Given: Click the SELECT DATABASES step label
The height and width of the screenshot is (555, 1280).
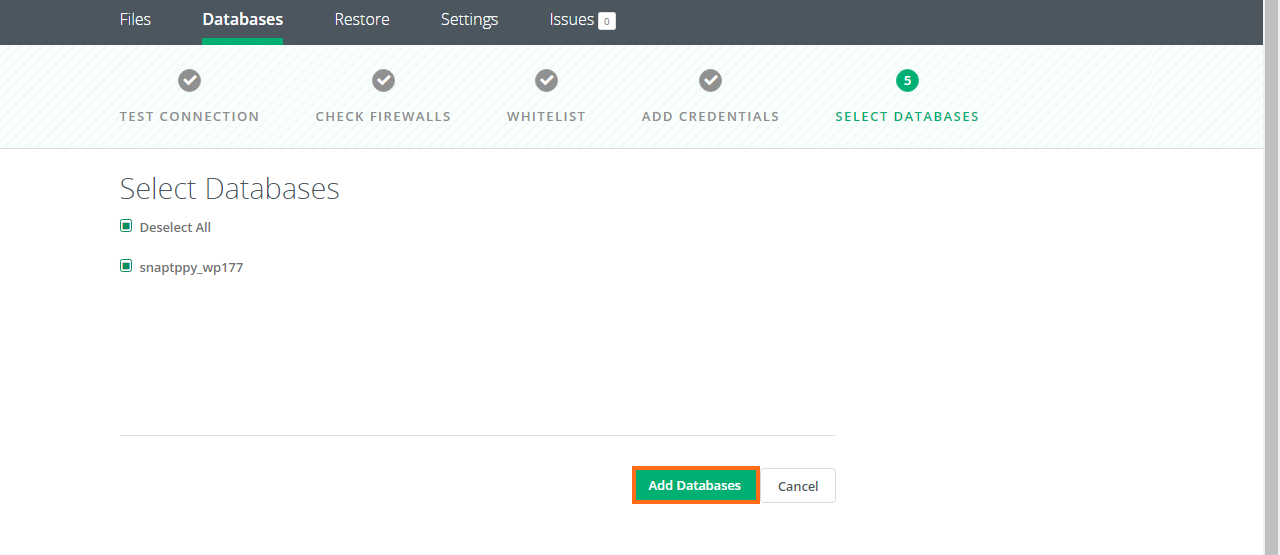Looking at the screenshot, I should pyautogui.click(x=907, y=116).
